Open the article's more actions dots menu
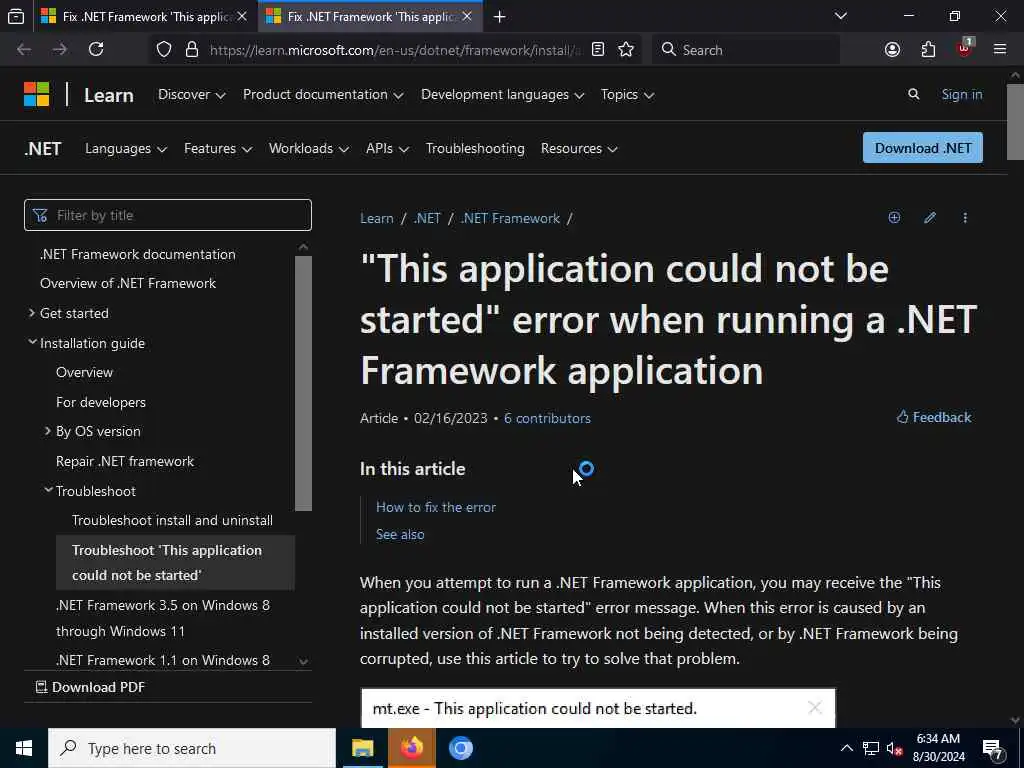Screen dimensions: 1024x768 point(965,217)
